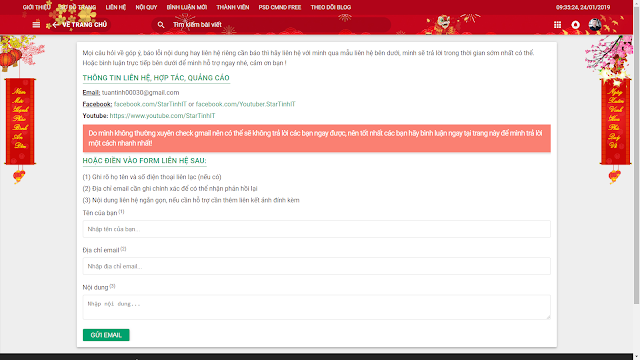Open the facebook.com/Youtuber.StarTinhIT link
This screenshot has width=640, height=360.
click(245, 104)
